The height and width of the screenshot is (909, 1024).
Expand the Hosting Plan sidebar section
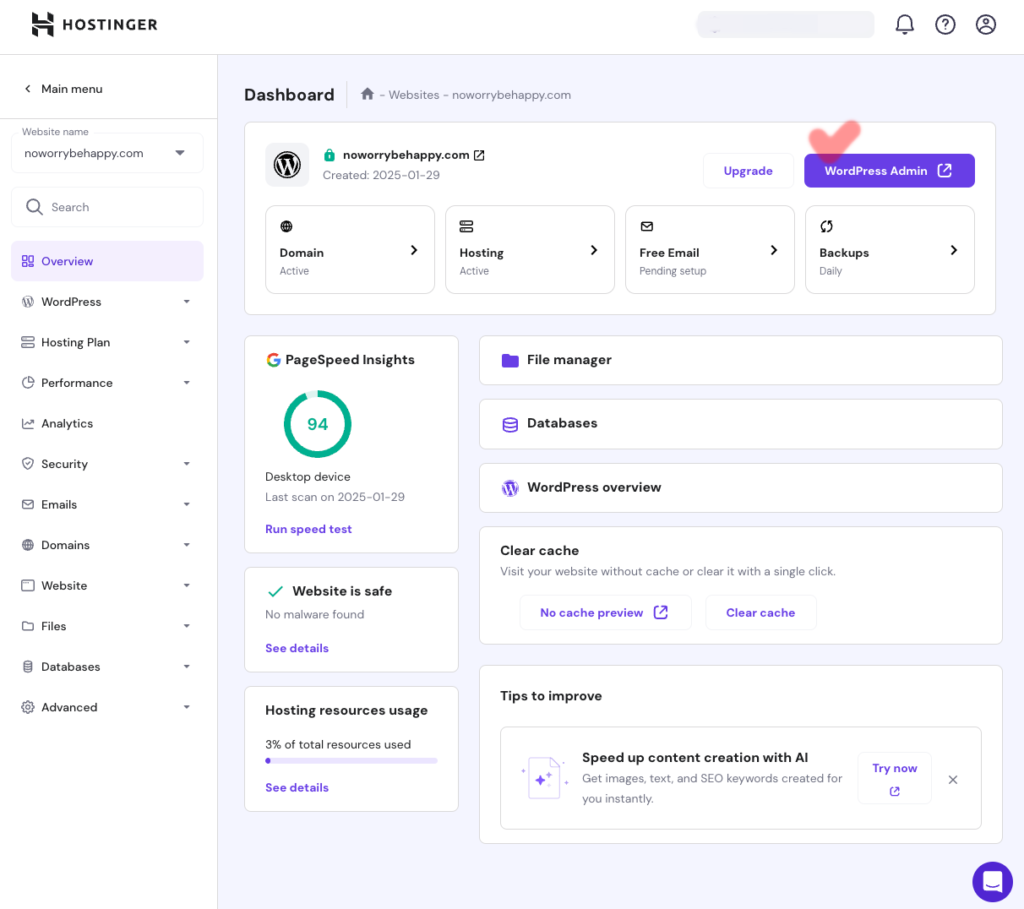point(187,342)
